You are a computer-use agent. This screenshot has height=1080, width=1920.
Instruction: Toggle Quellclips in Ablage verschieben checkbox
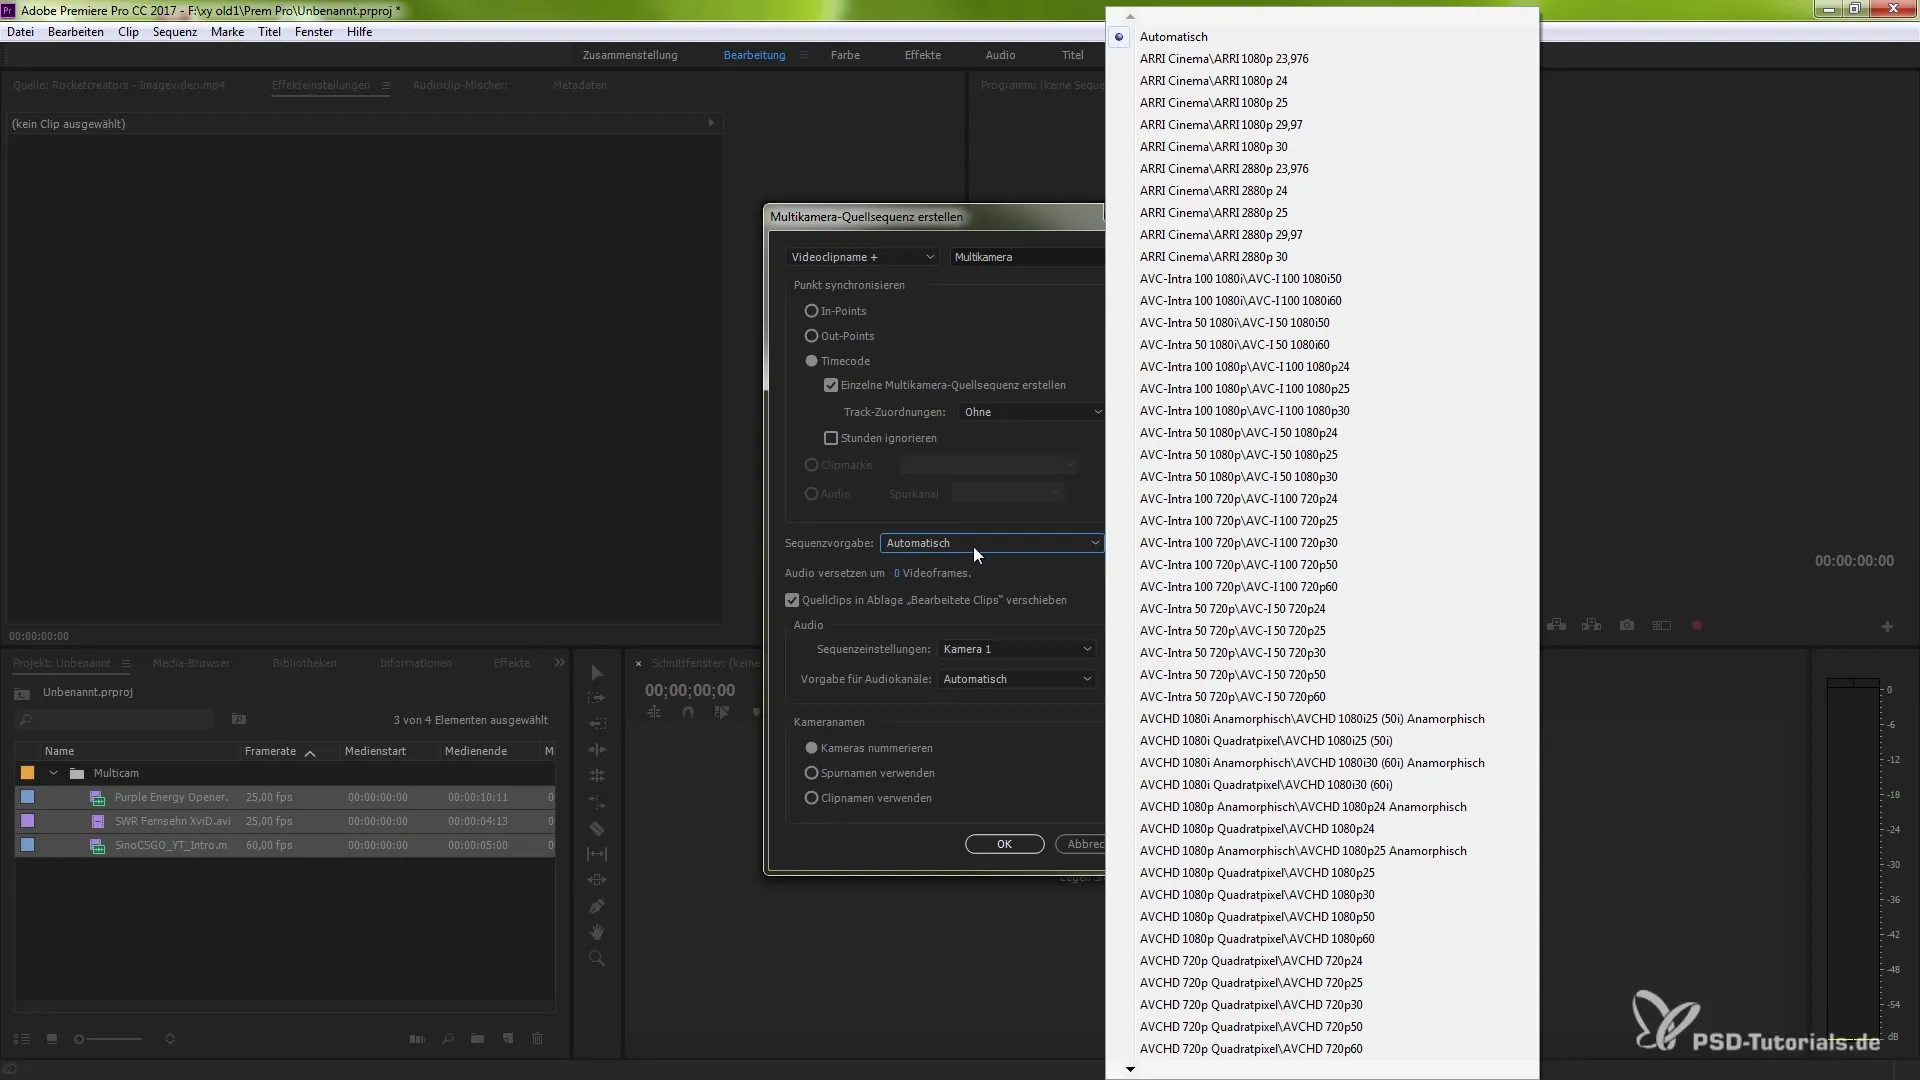pyautogui.click(x=792, y=600)
